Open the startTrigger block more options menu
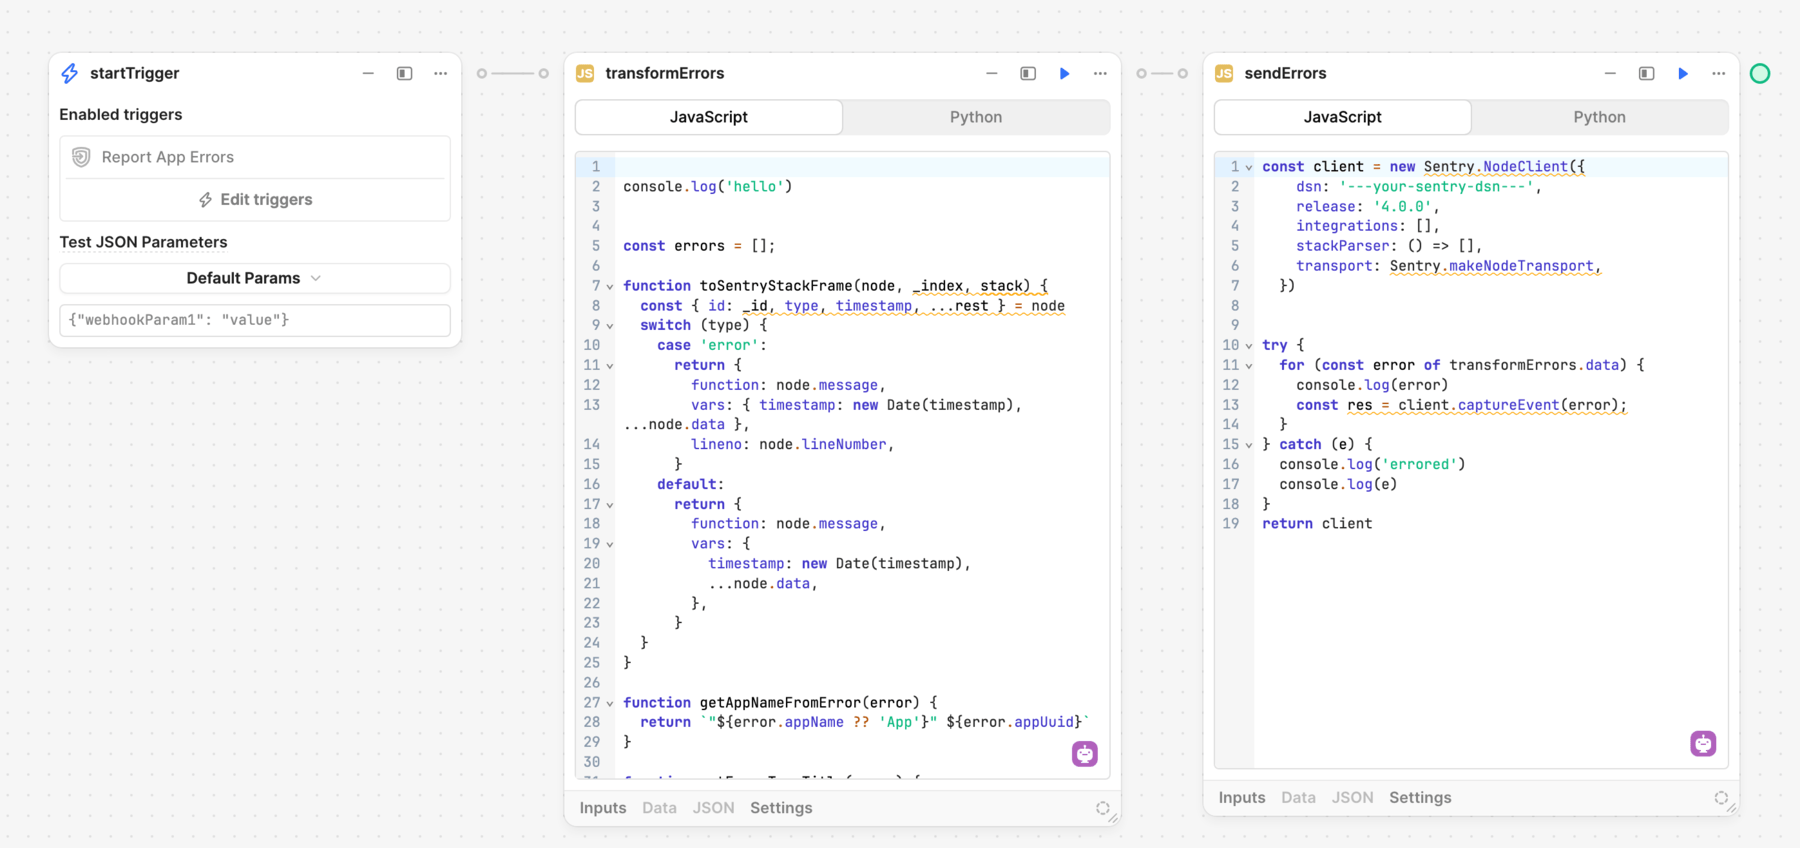 coord(440,73)
